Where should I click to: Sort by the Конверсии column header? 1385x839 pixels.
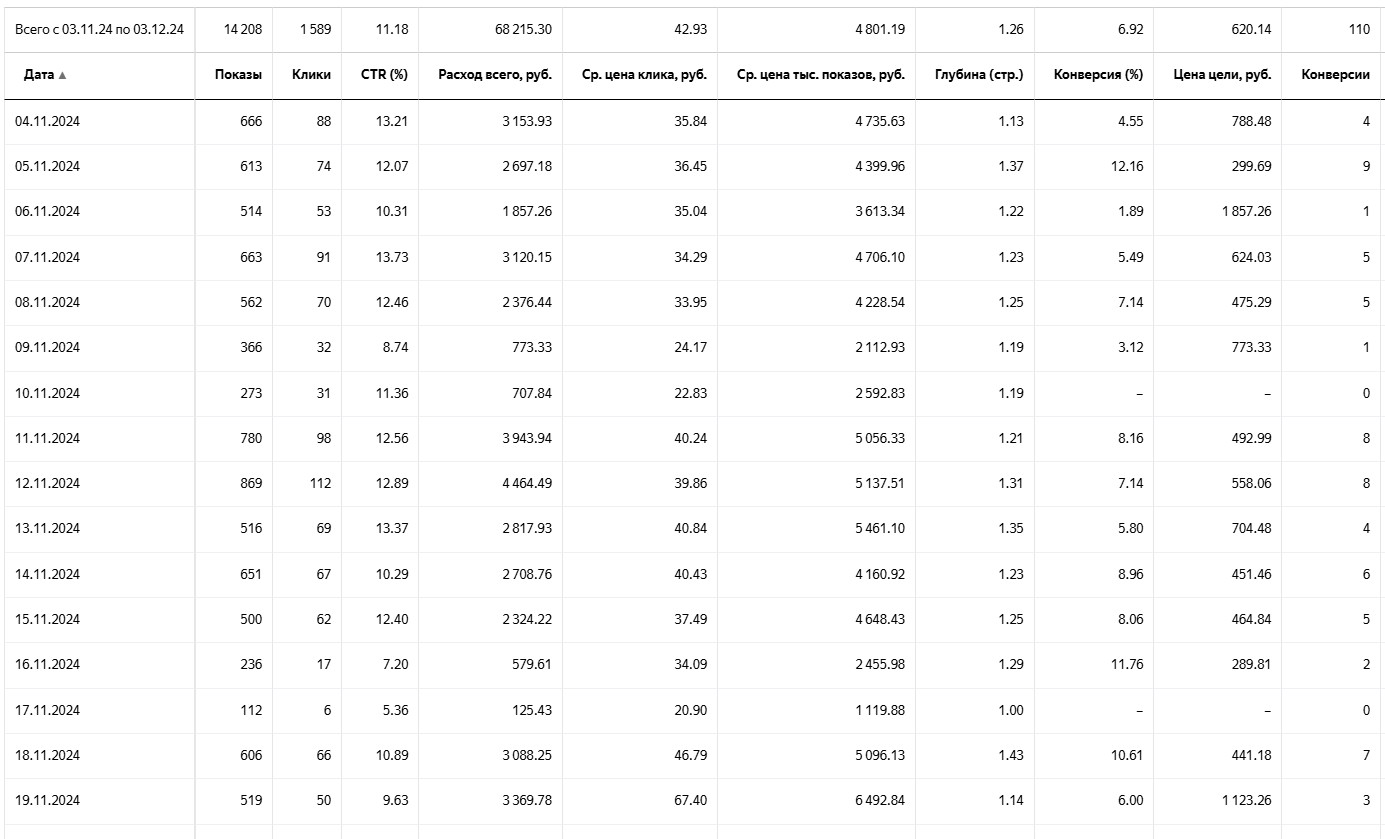(x=1335, y=75)
